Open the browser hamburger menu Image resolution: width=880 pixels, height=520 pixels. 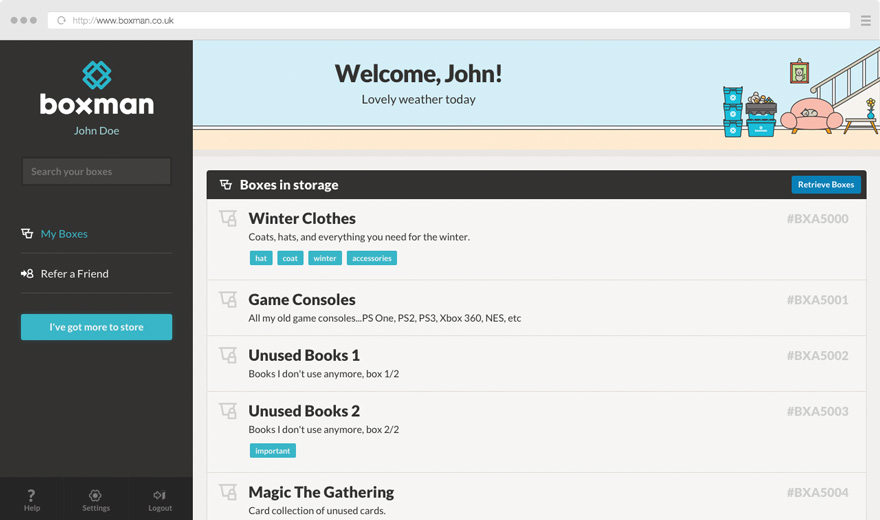[865, 20]
